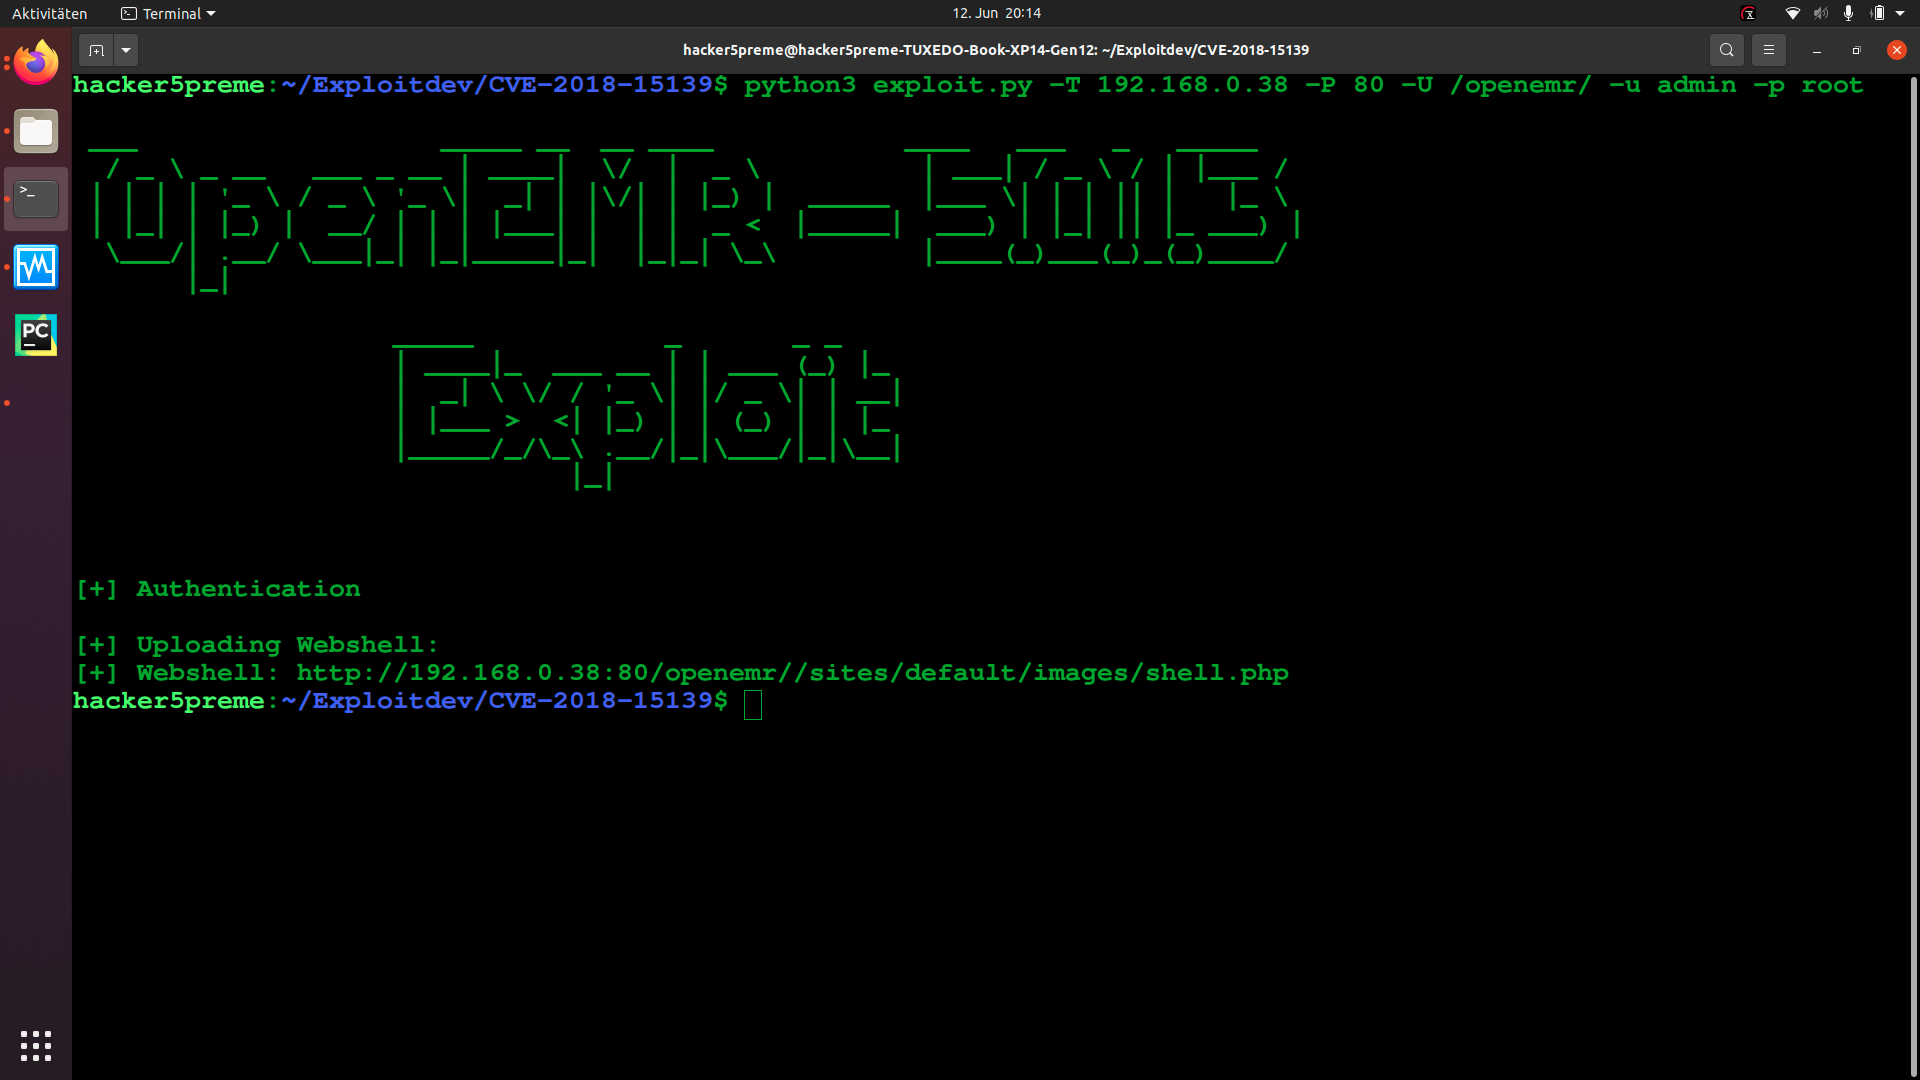The height and width of the screenshot is (1080, 1920).
Task: Open Firefox from the dock
Action: click(x=36, y=63)
